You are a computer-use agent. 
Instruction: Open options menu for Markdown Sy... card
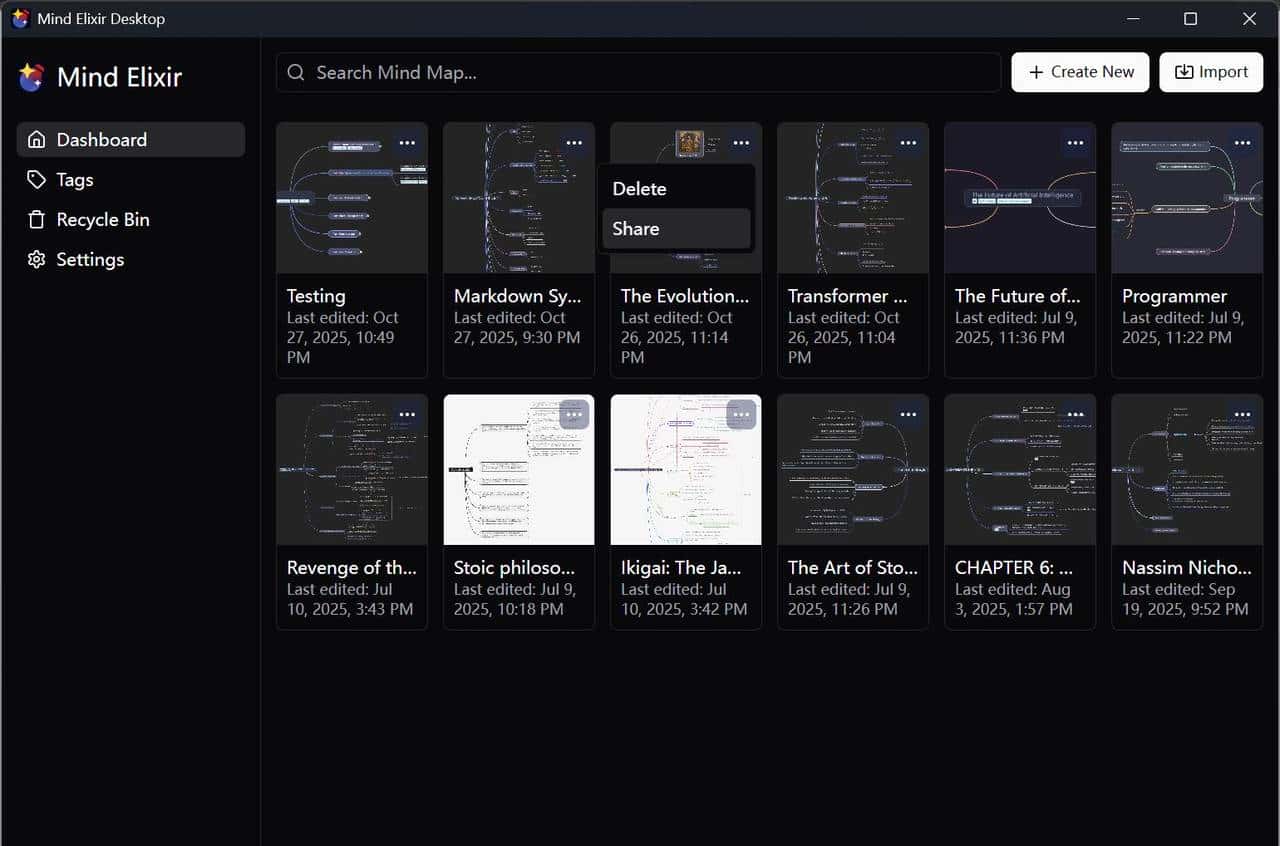[x=574, y=143]
